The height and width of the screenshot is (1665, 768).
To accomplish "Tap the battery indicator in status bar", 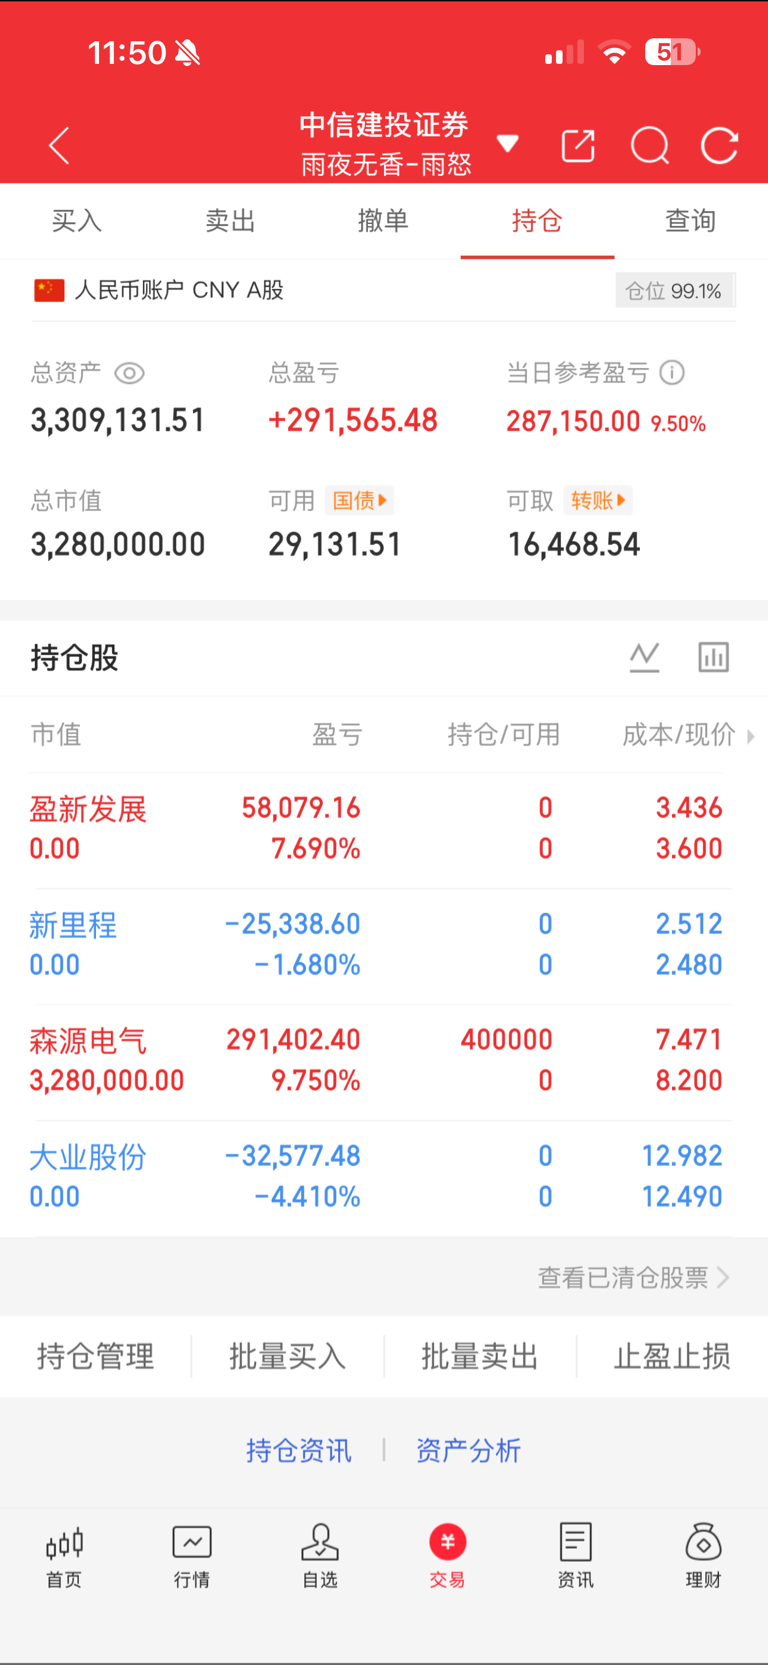I will coord(673,52).
